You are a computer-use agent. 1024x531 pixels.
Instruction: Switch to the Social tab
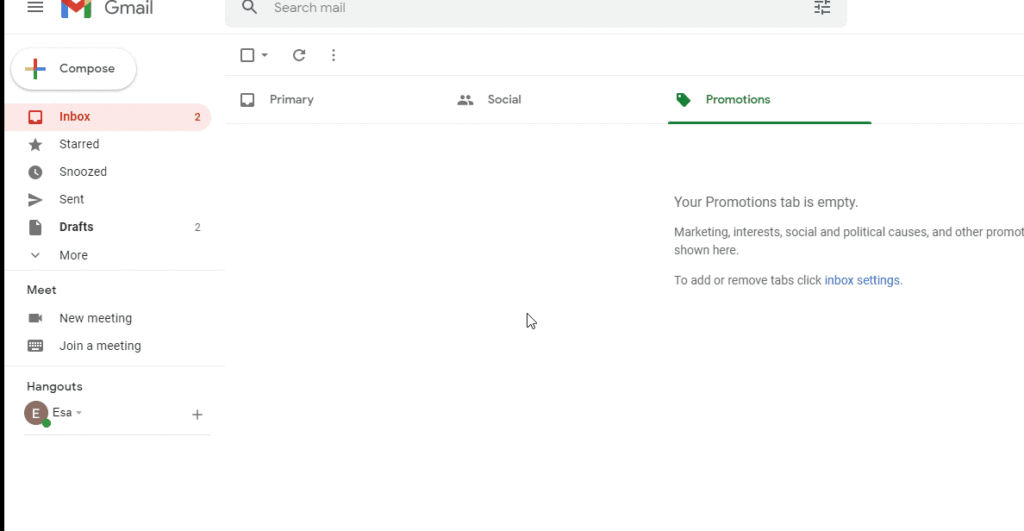504,100
